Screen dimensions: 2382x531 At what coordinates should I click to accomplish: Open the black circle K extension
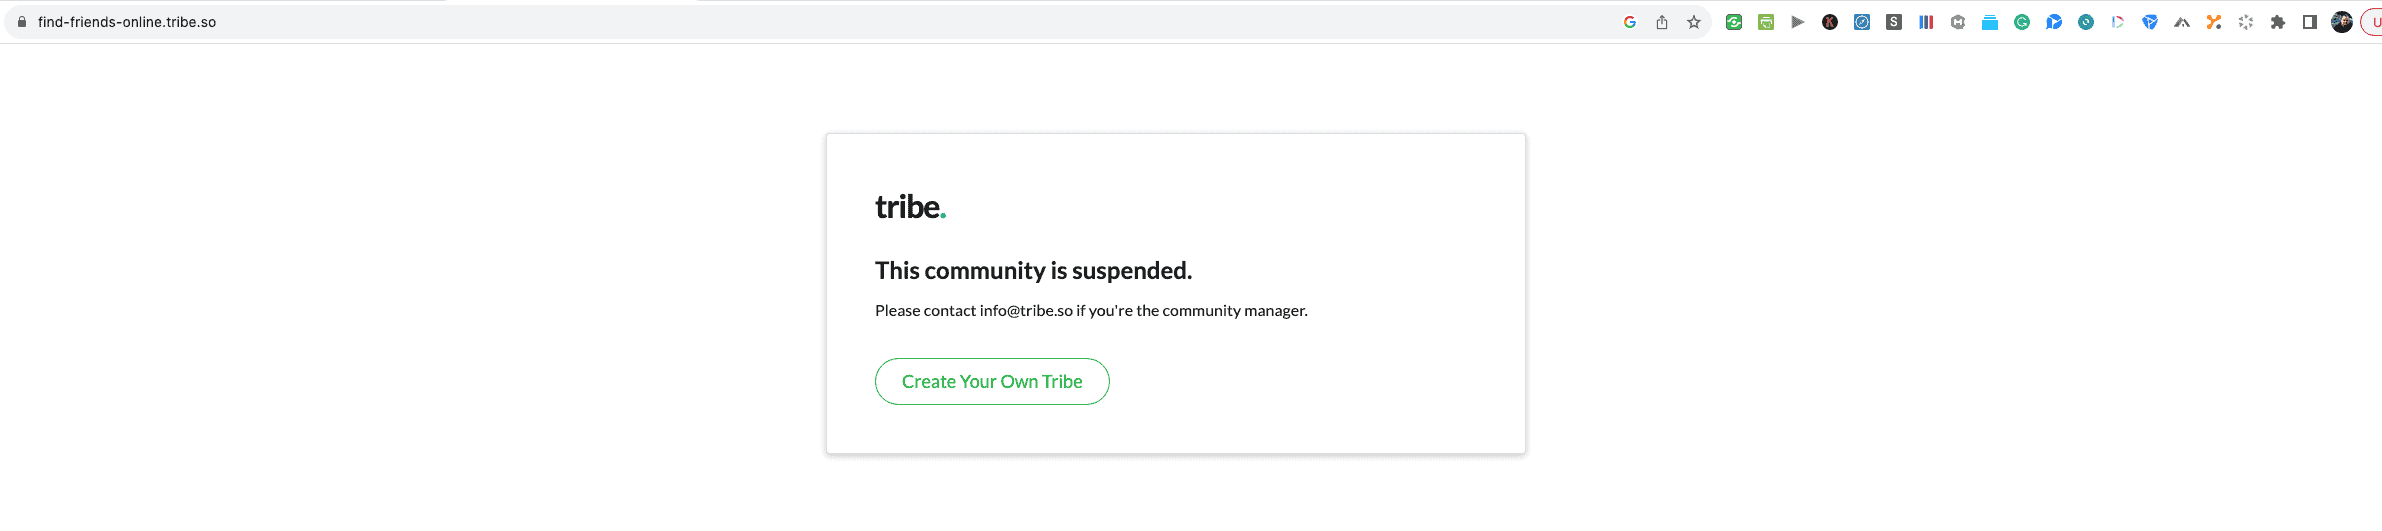tap(1830, 22)
